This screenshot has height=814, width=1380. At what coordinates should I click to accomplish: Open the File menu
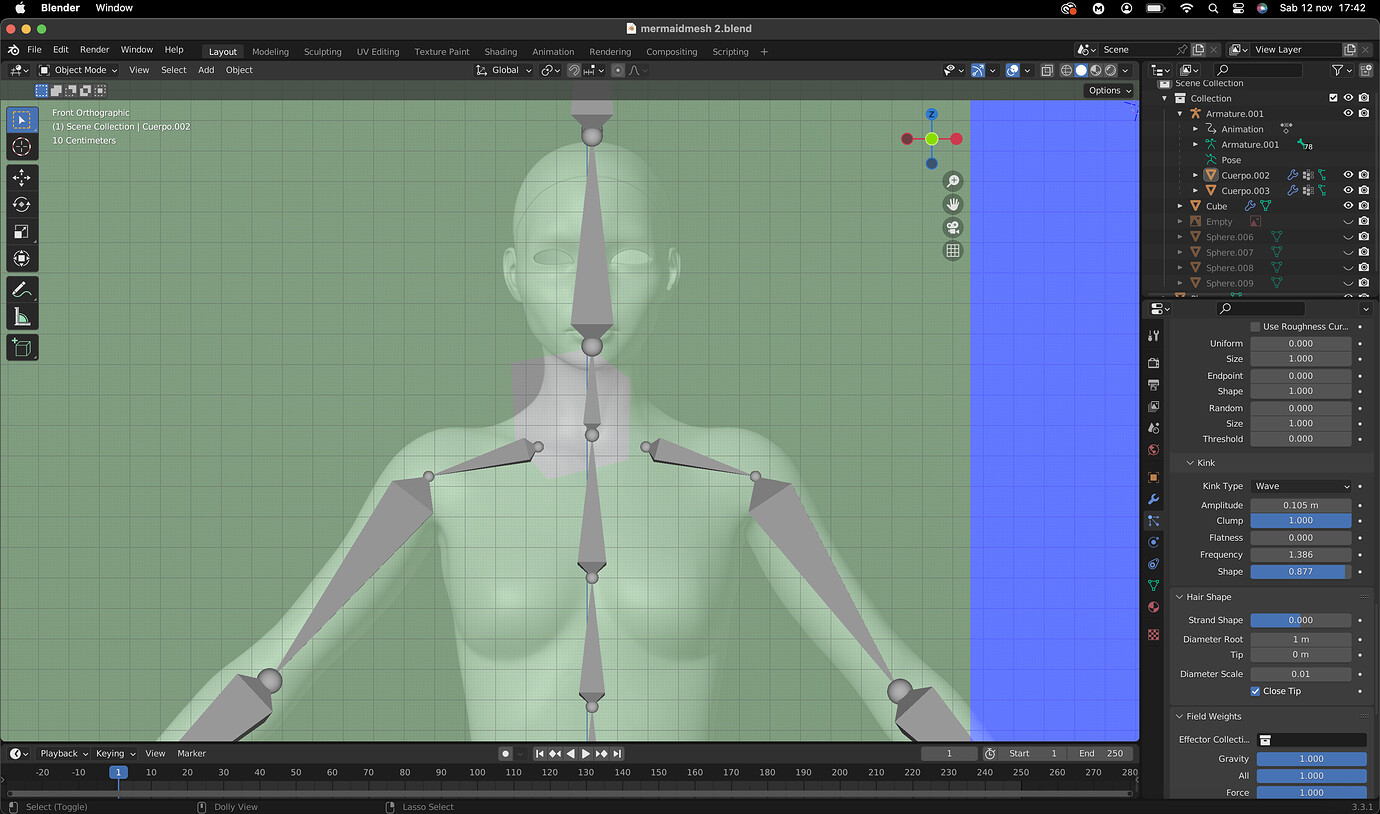(x=34, y=49)
